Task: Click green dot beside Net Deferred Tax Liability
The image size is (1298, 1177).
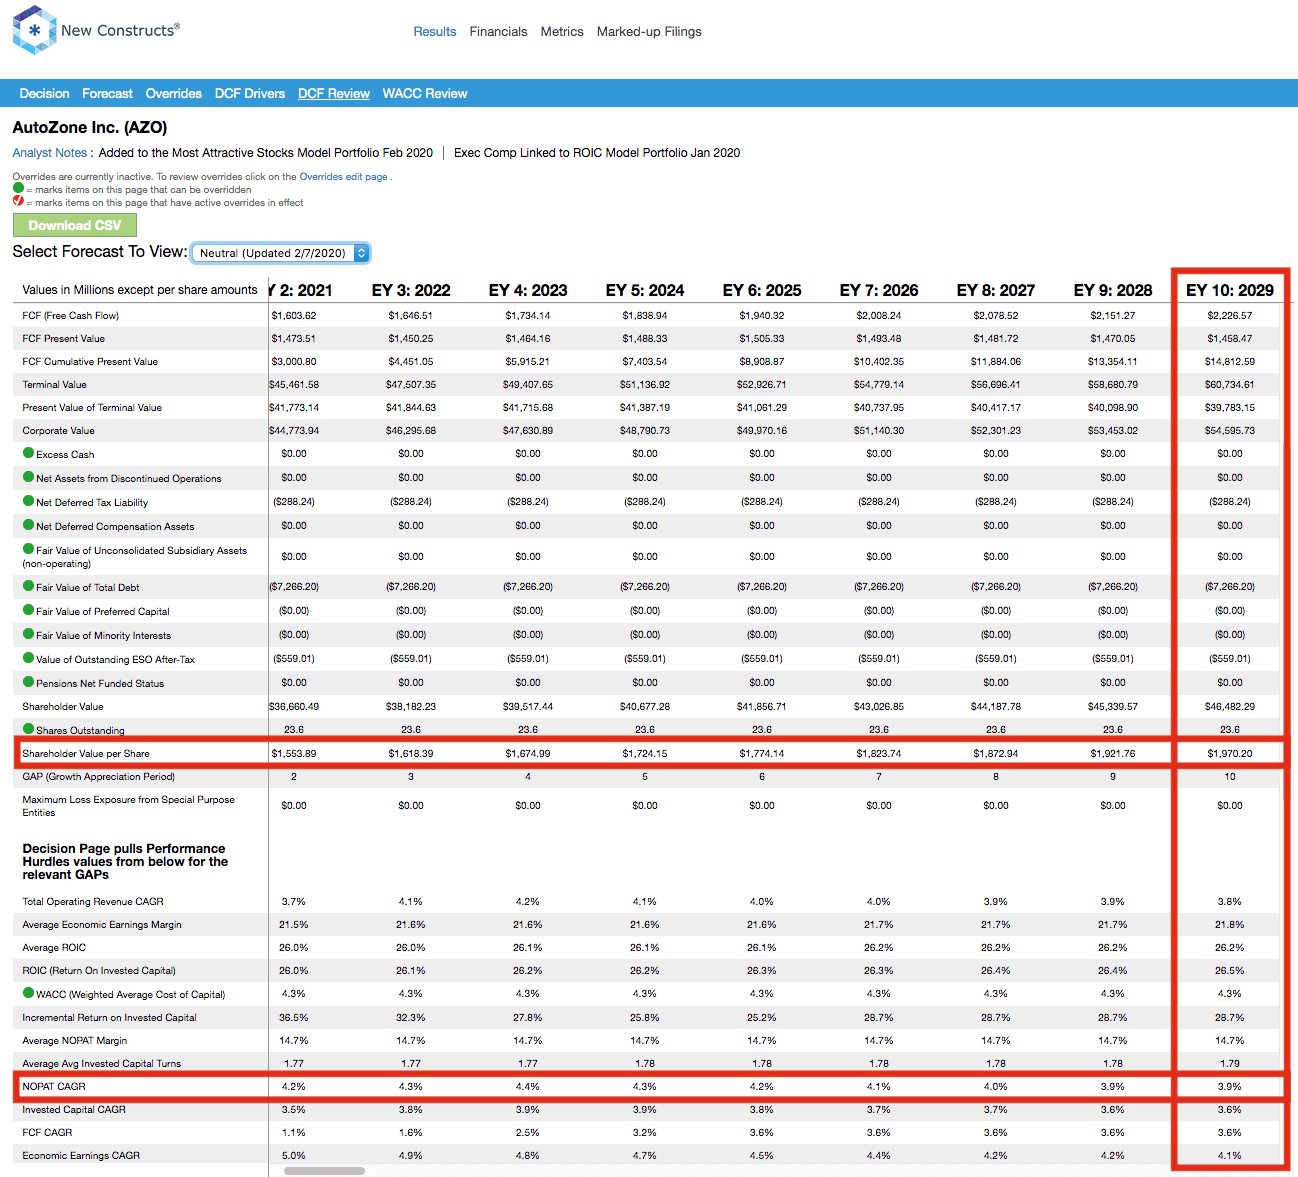Action: (29, 501)
